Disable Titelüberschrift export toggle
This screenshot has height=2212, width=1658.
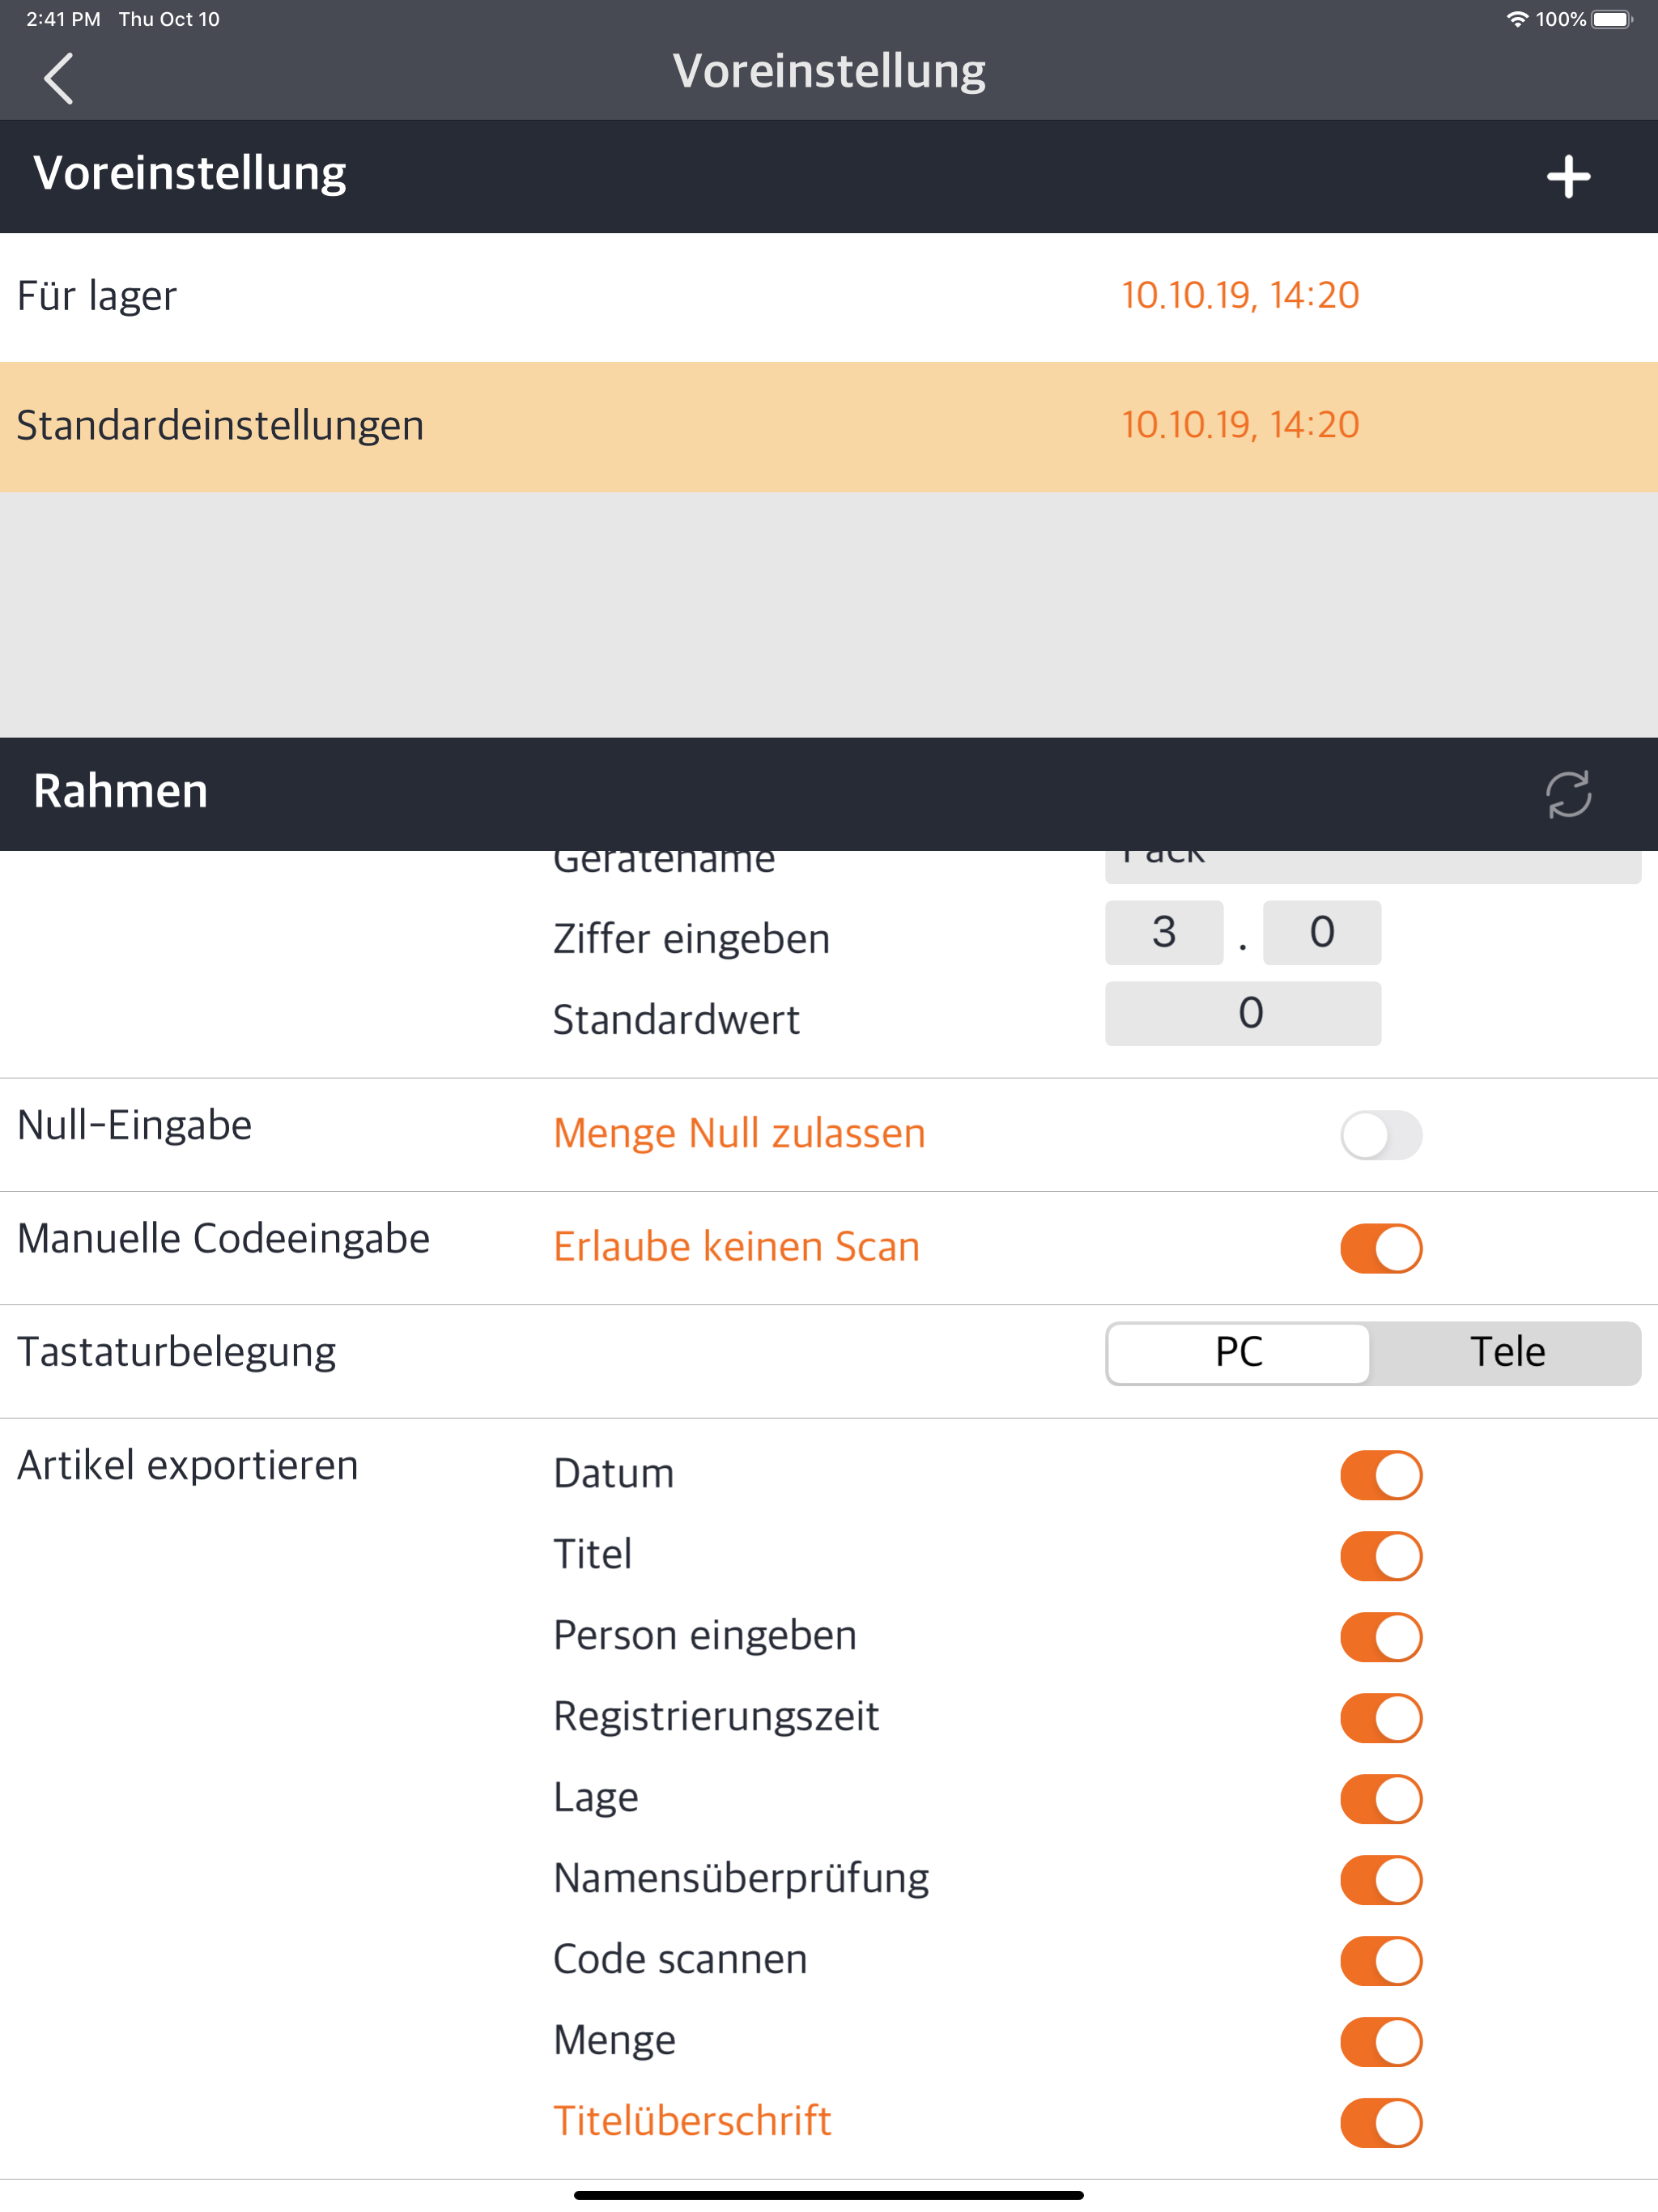coord(1380,2123)
